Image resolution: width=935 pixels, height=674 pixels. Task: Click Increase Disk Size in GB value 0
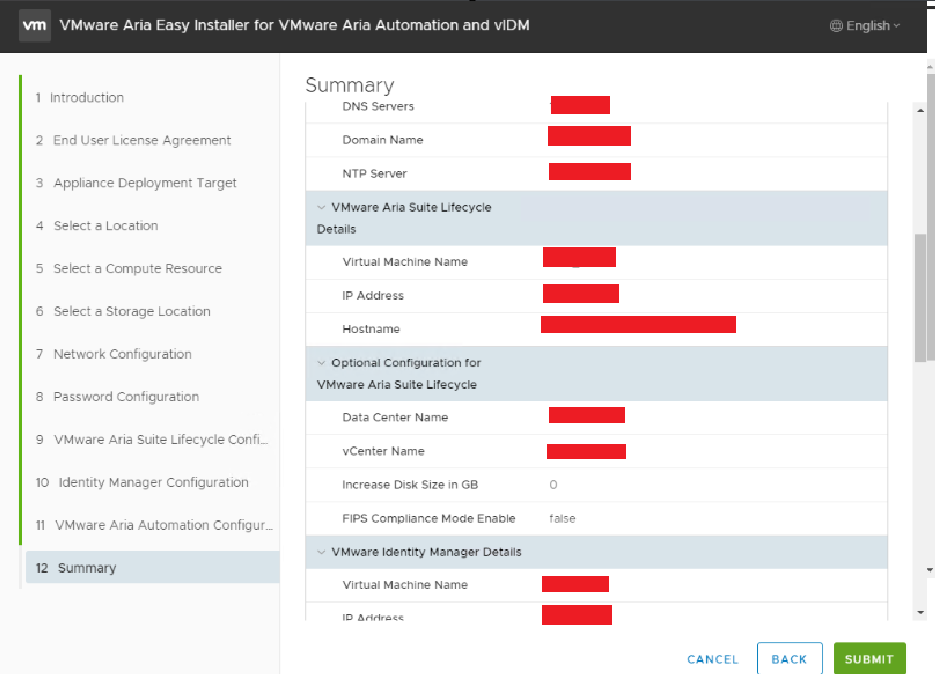tap(553, 484)
